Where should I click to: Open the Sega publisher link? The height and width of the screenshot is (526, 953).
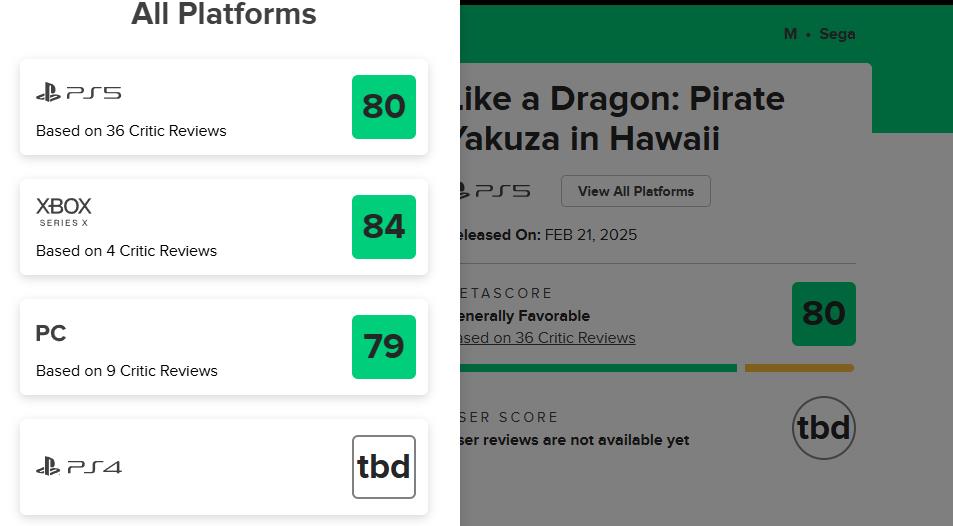click(x=837, y=34)
